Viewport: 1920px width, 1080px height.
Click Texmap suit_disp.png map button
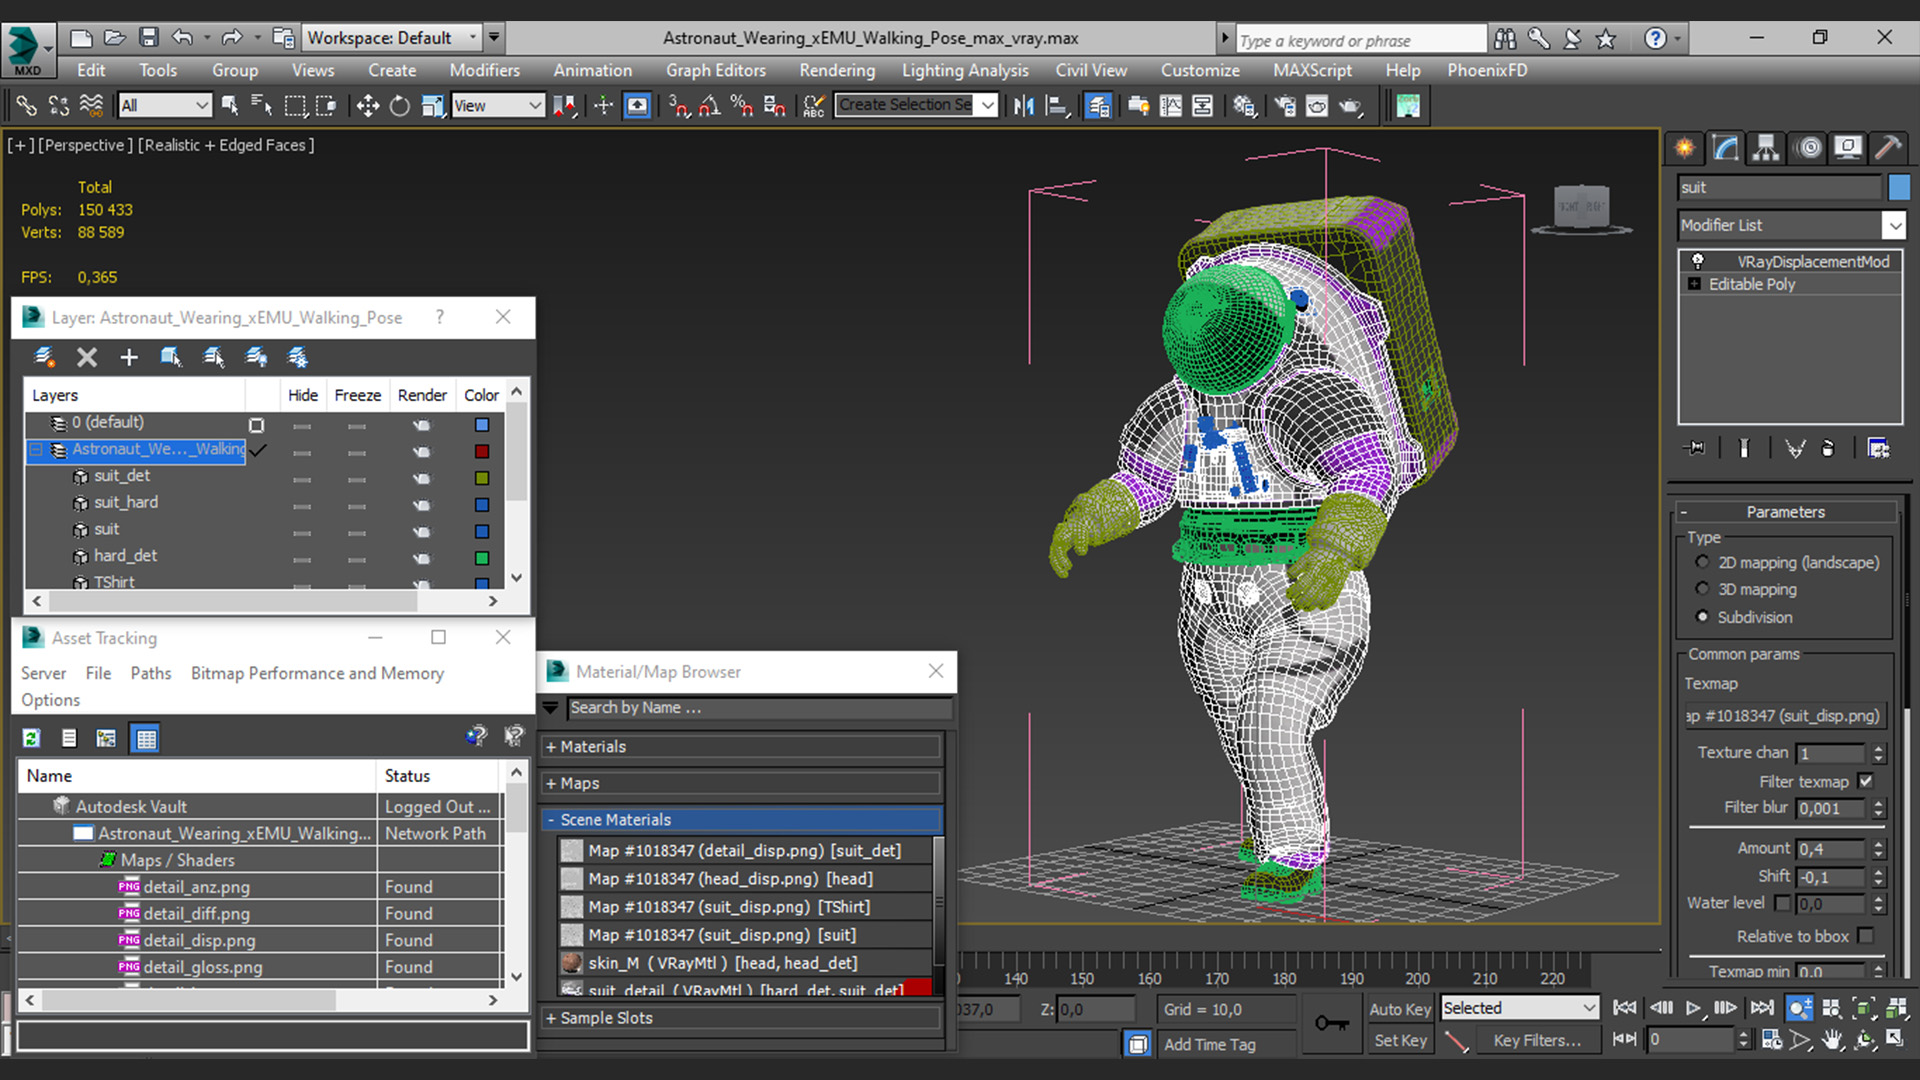pyautogui.click(x=1784, y=716)
